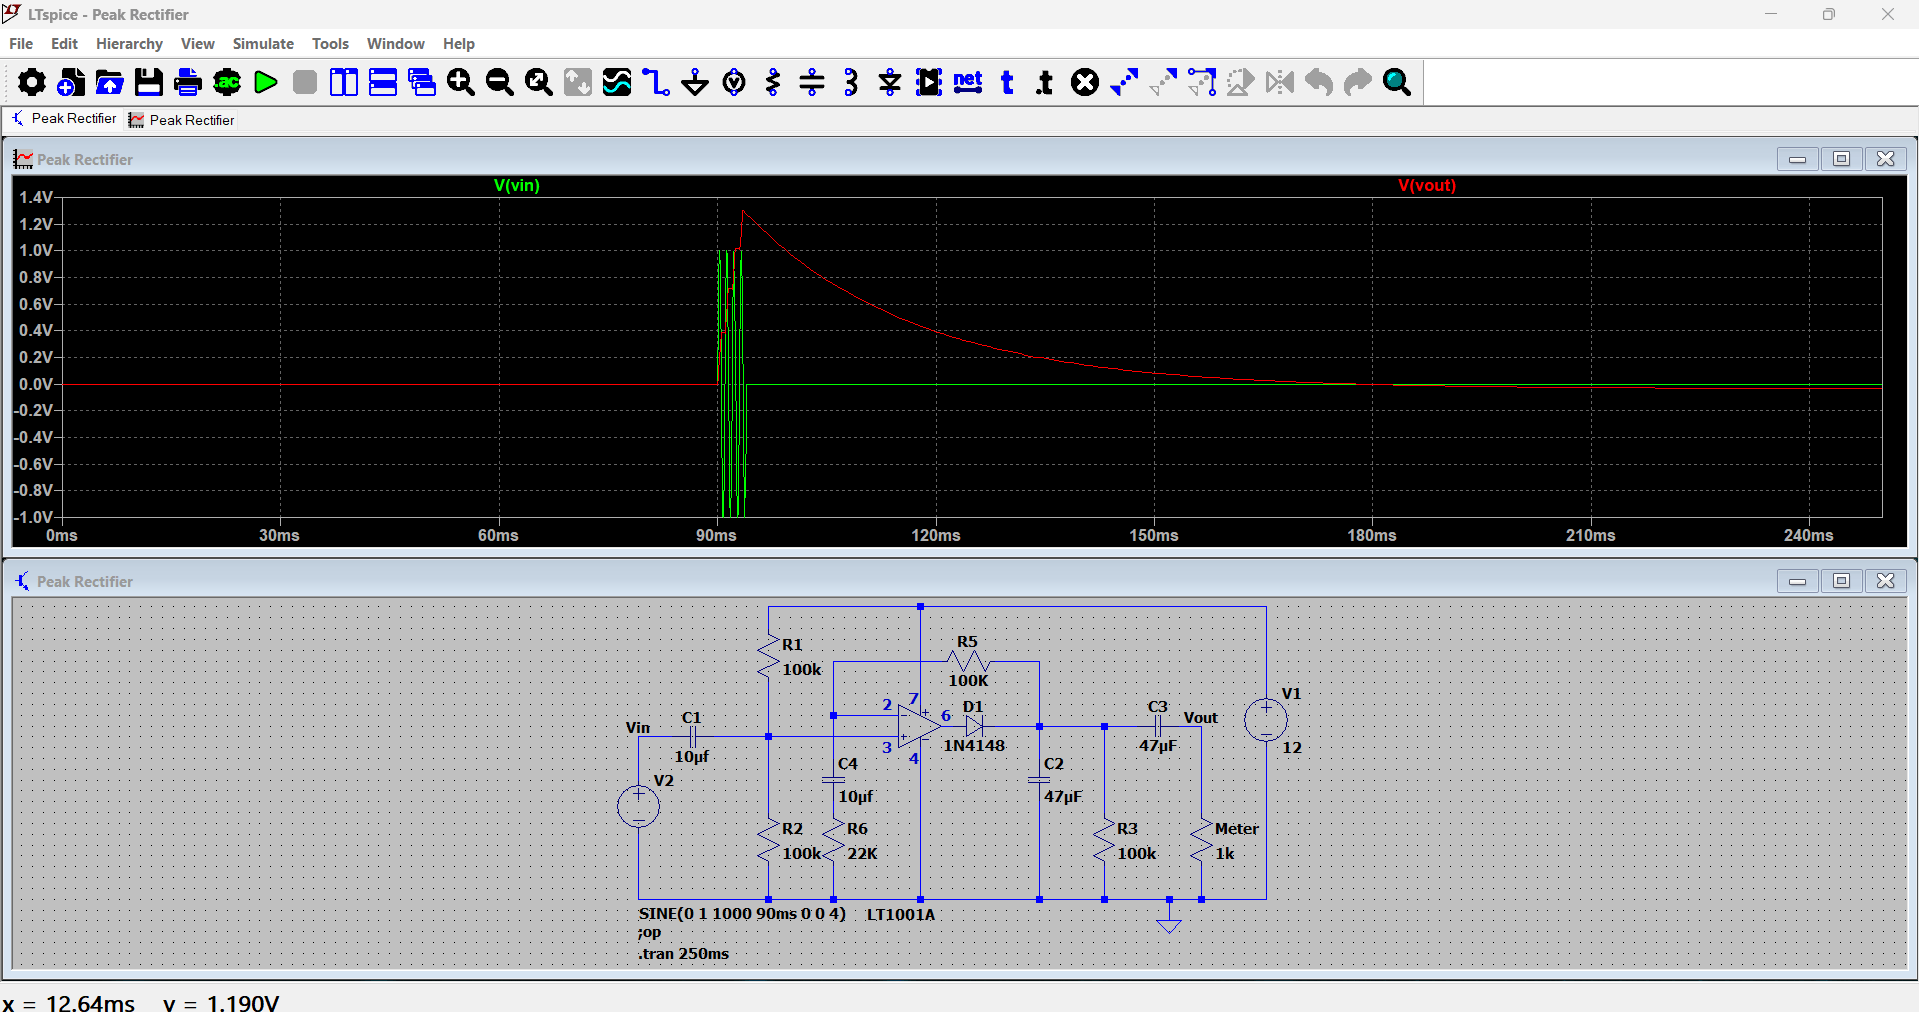
Task: Click the ;op comment text
Action: [649, 933]
